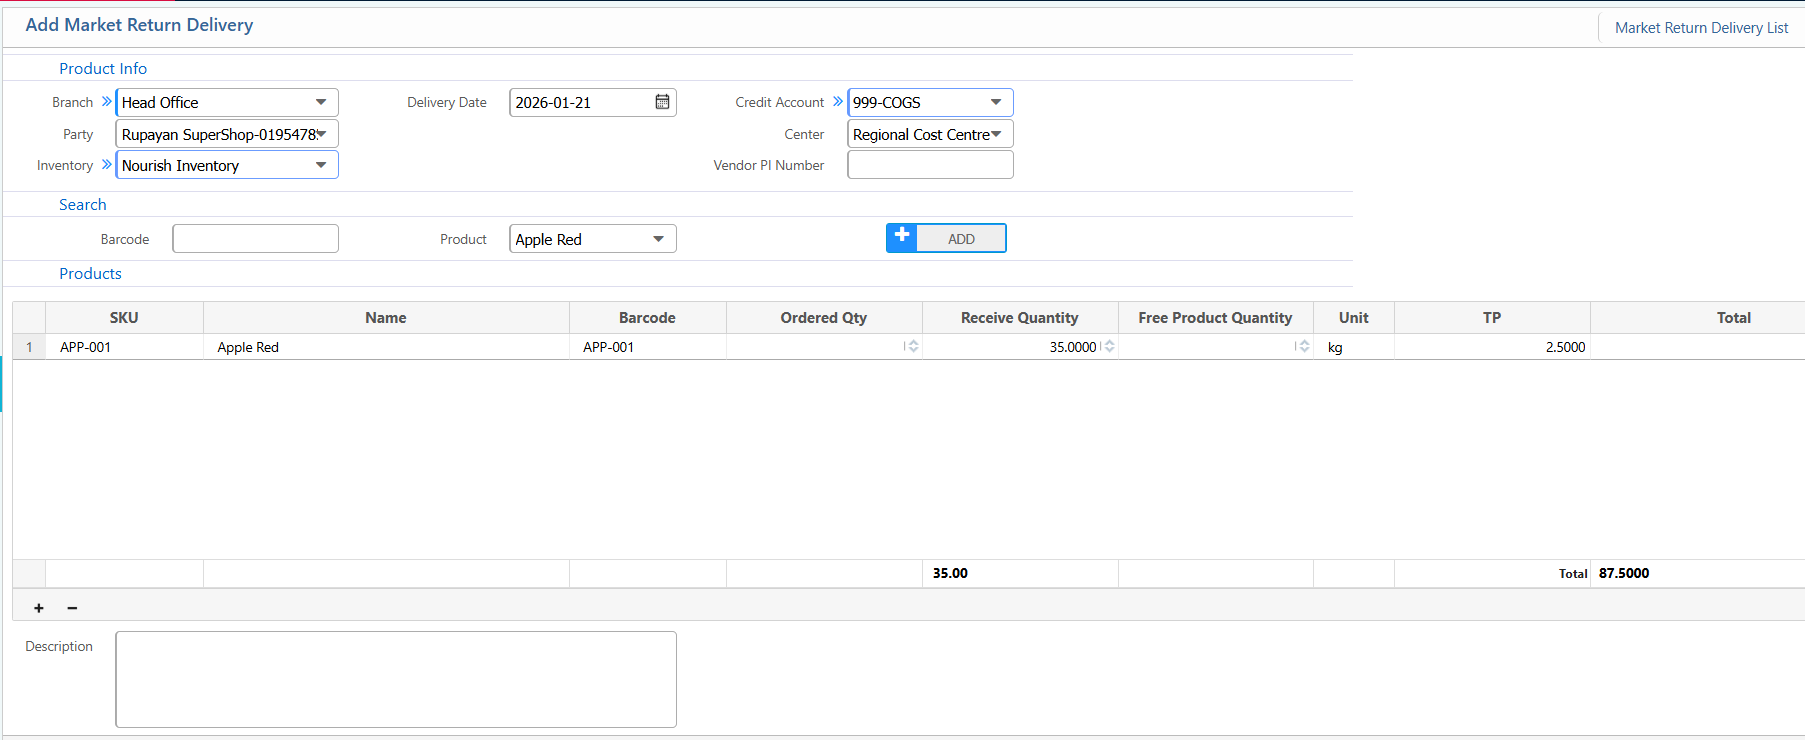The image size is (1805, 740).
Task: Click the Unit column header
Action: point(1354,318)
